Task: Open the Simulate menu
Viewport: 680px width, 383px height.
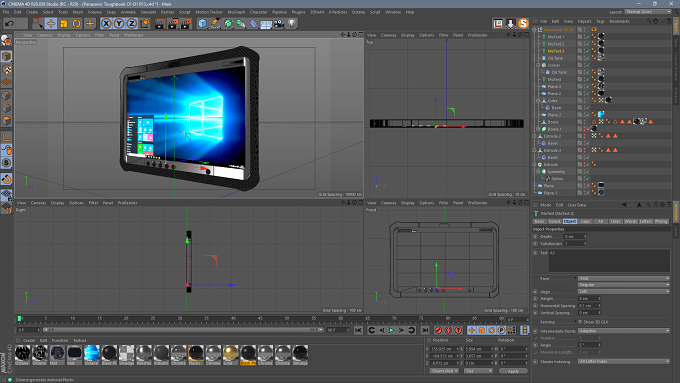Action: (x=148, y=12)
